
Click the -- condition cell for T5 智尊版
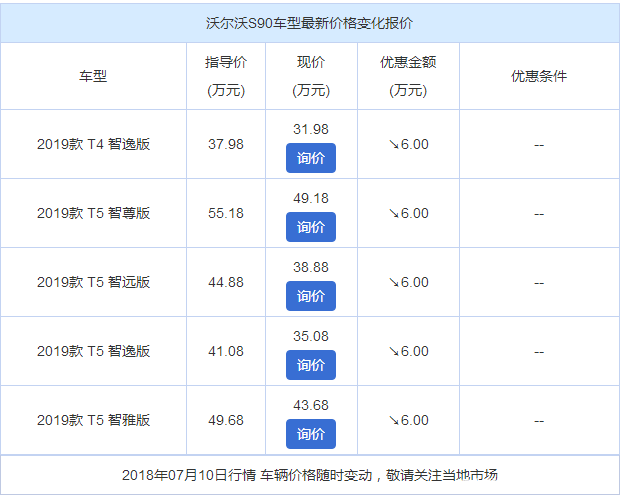tap(539, 214)
